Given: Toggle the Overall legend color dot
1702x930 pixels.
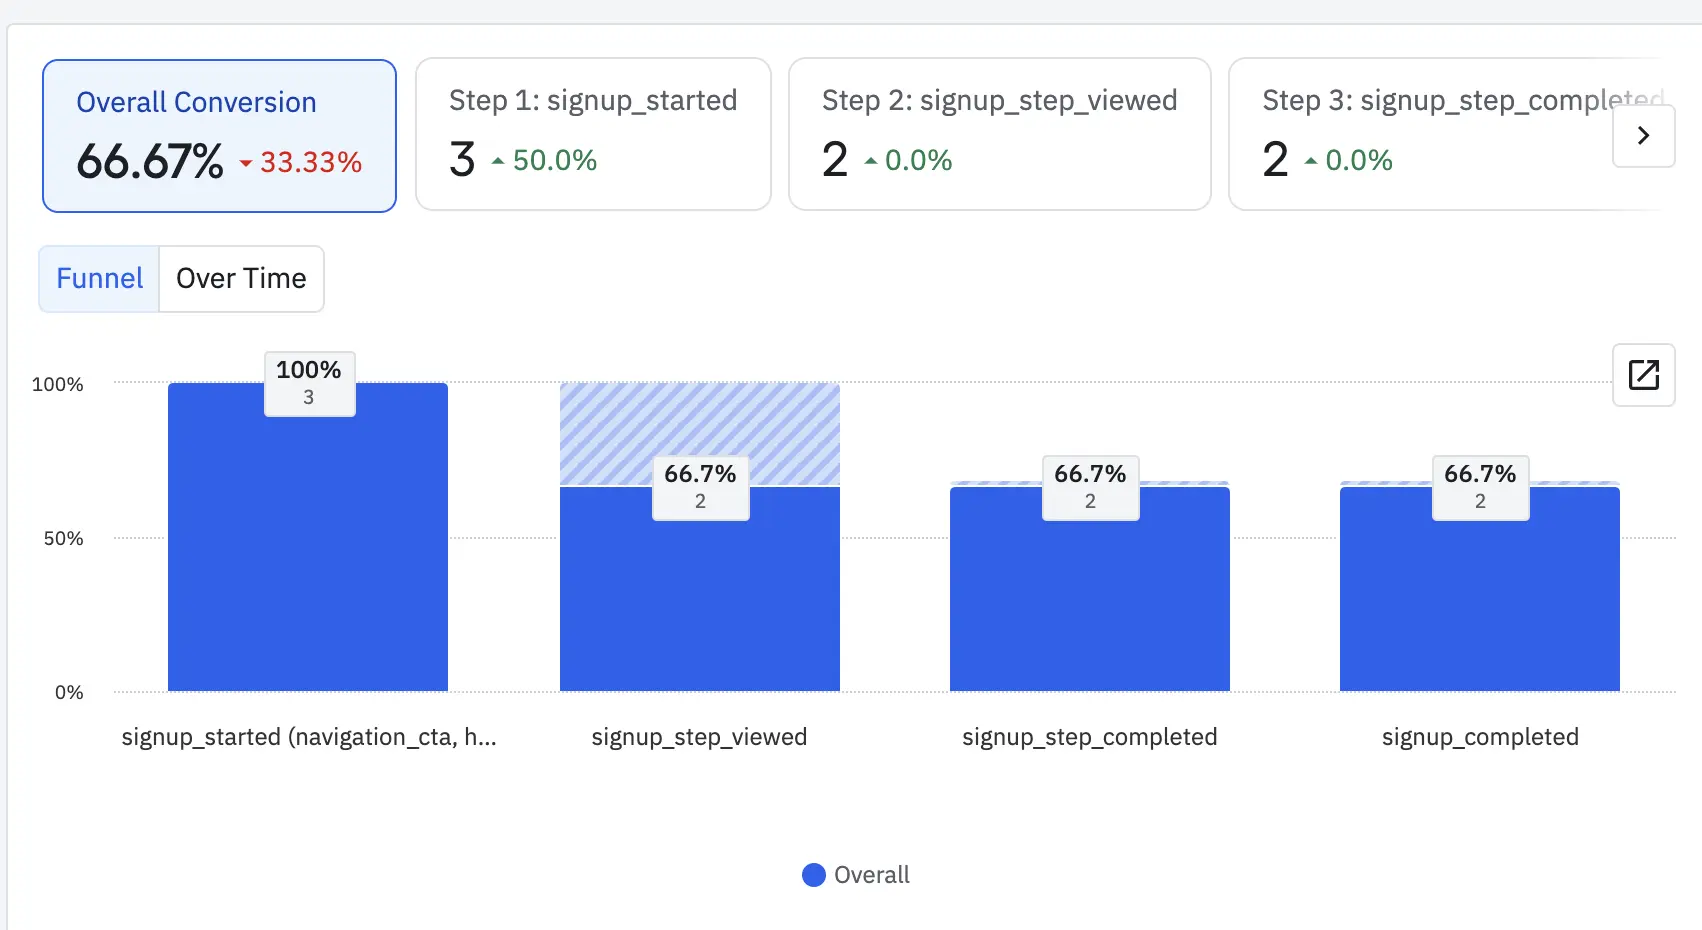Looking at the screenshot, I should 814,875.
